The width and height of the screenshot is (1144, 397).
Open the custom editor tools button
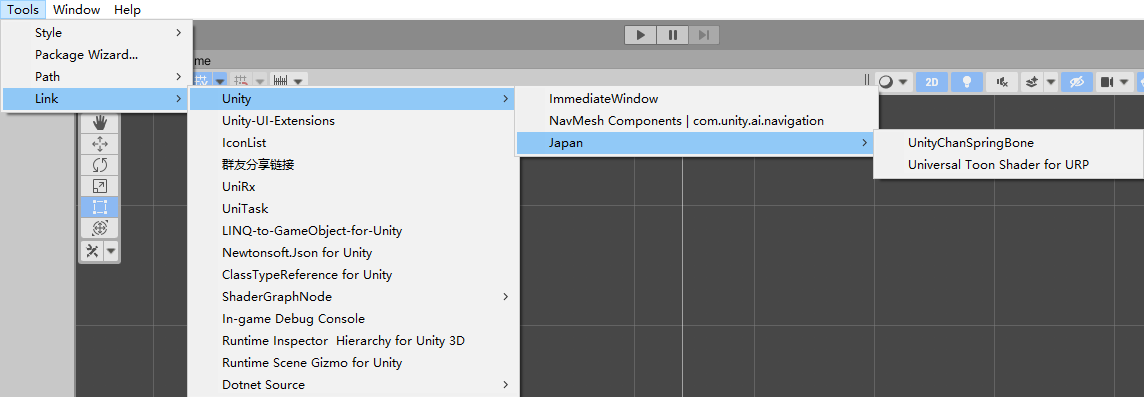93,251
